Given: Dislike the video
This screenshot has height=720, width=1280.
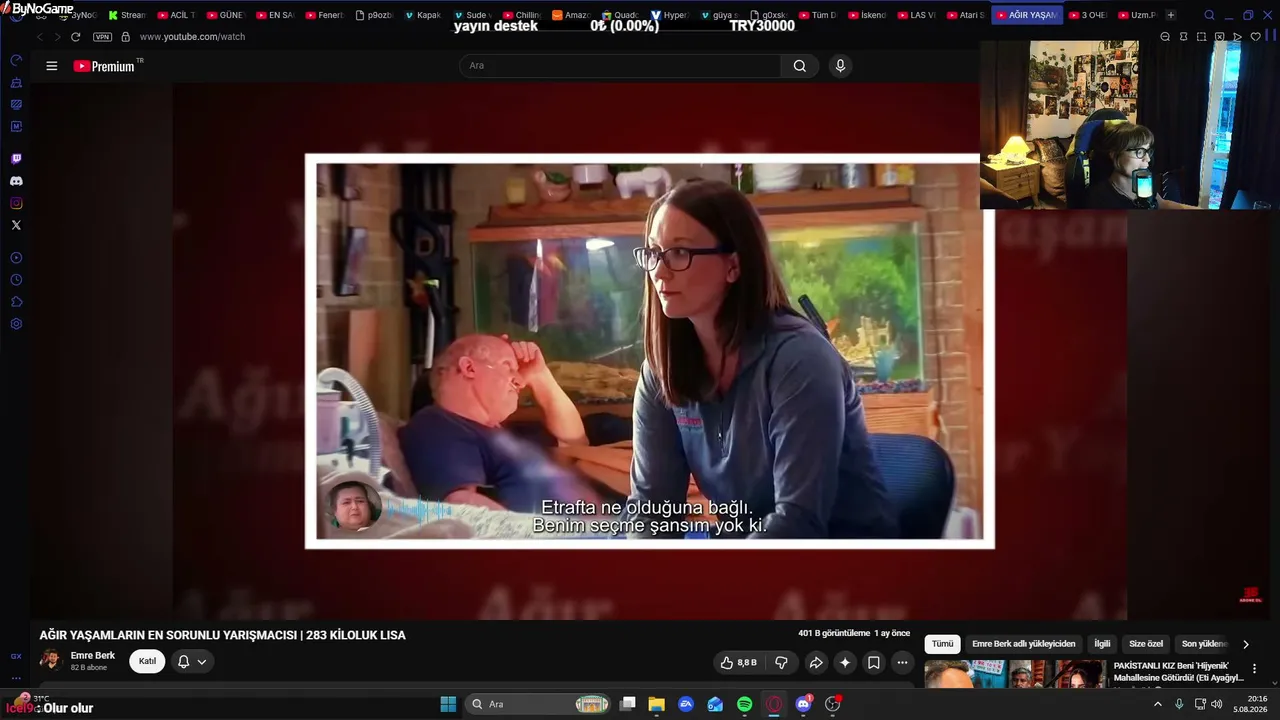Looking at the screenshot, I should pyautogui.click(x=781, y=662).
